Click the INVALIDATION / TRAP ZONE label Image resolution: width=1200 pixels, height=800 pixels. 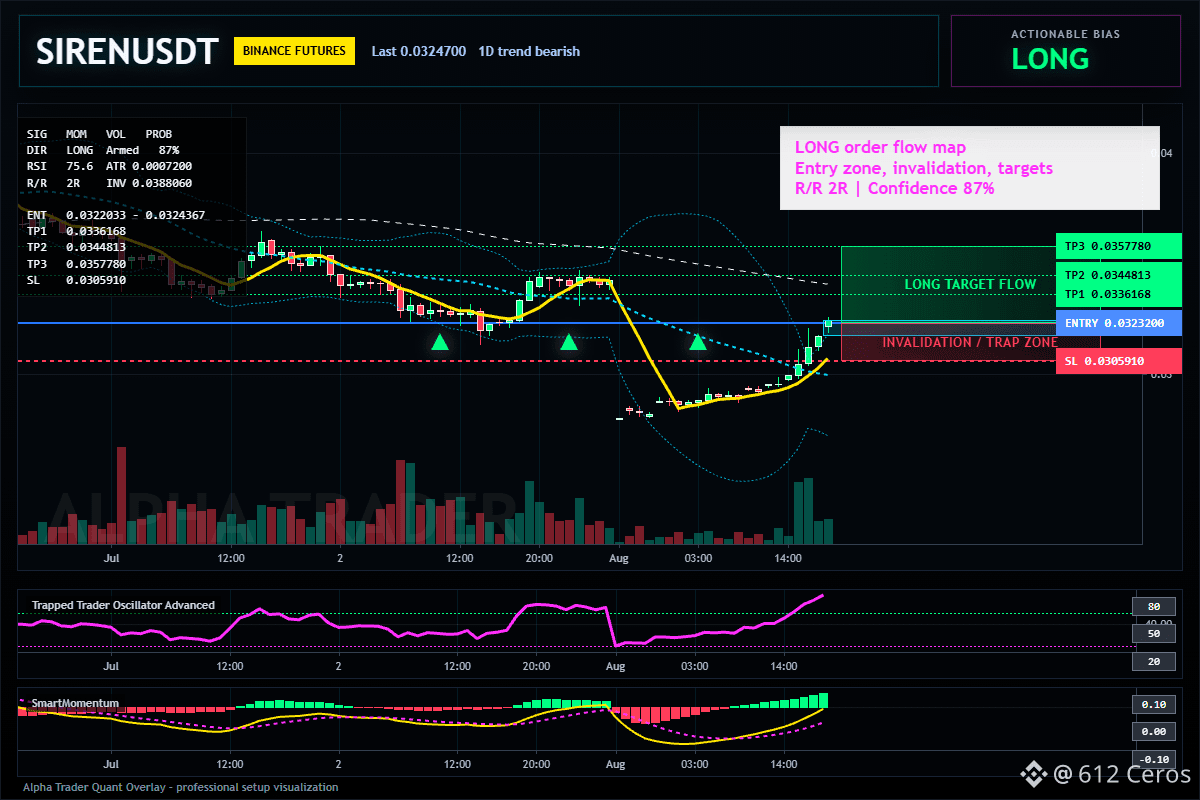(x=970, y=342)
